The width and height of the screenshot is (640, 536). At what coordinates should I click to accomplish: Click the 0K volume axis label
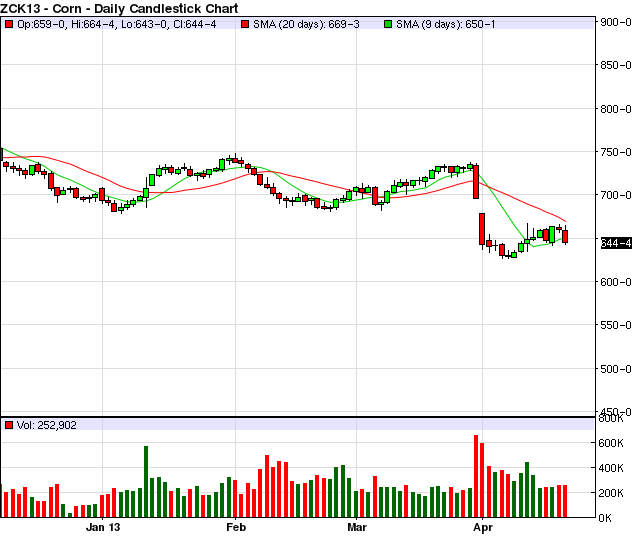pyautogui.click(x=605, y=518)
